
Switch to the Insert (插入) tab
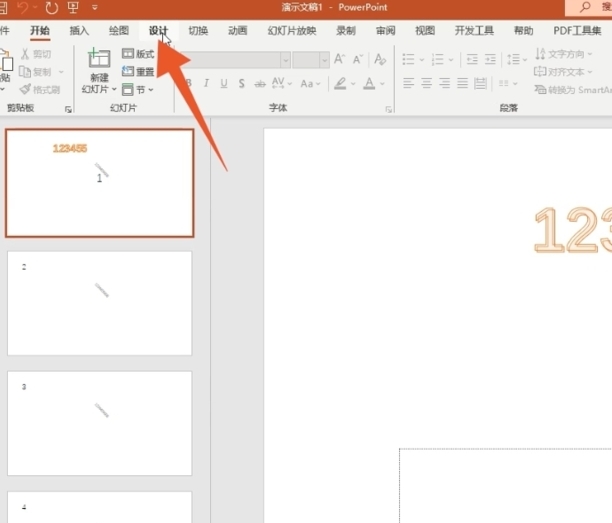point(79,30)
